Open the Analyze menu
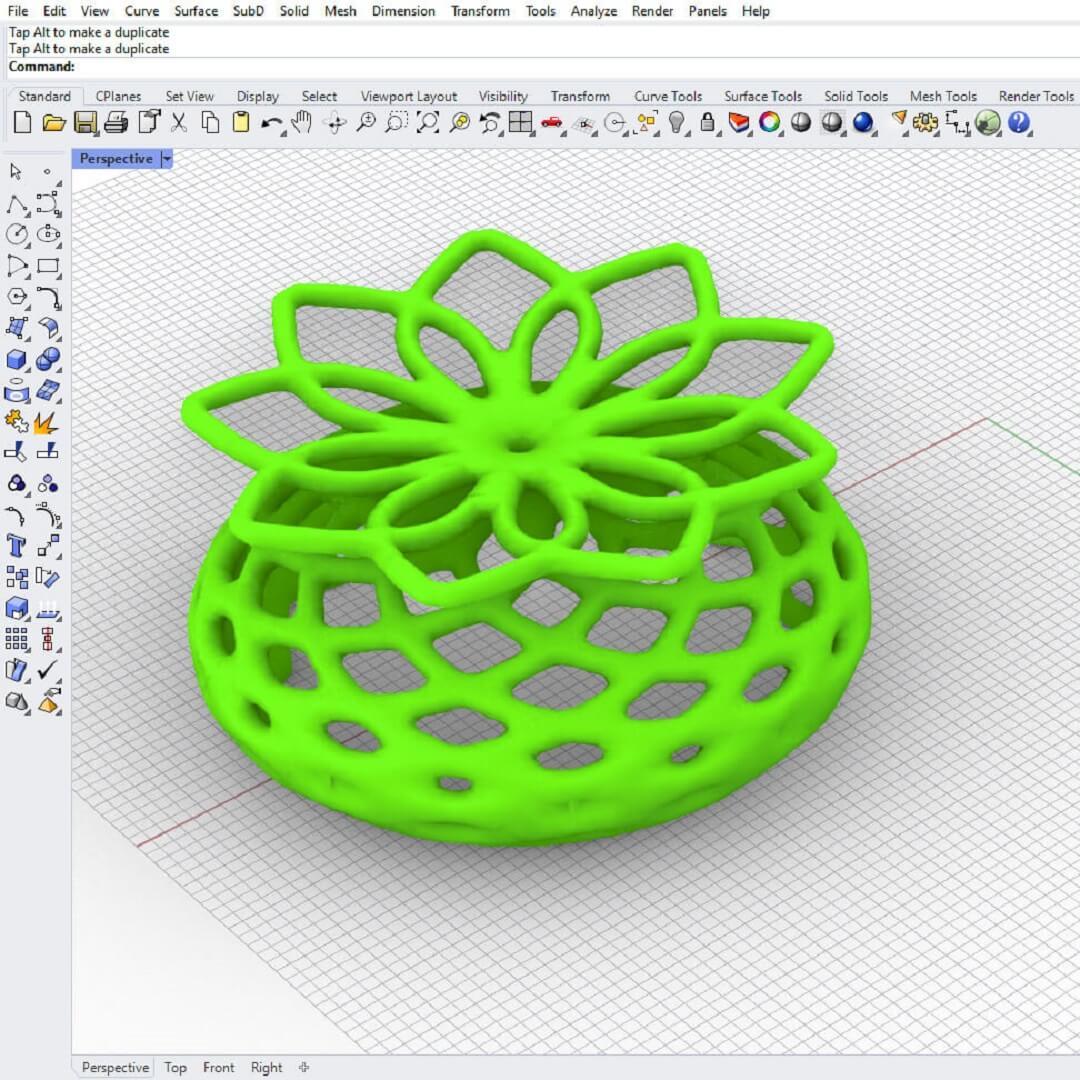The image size is (1080, 1080). [x=594, y=11]
